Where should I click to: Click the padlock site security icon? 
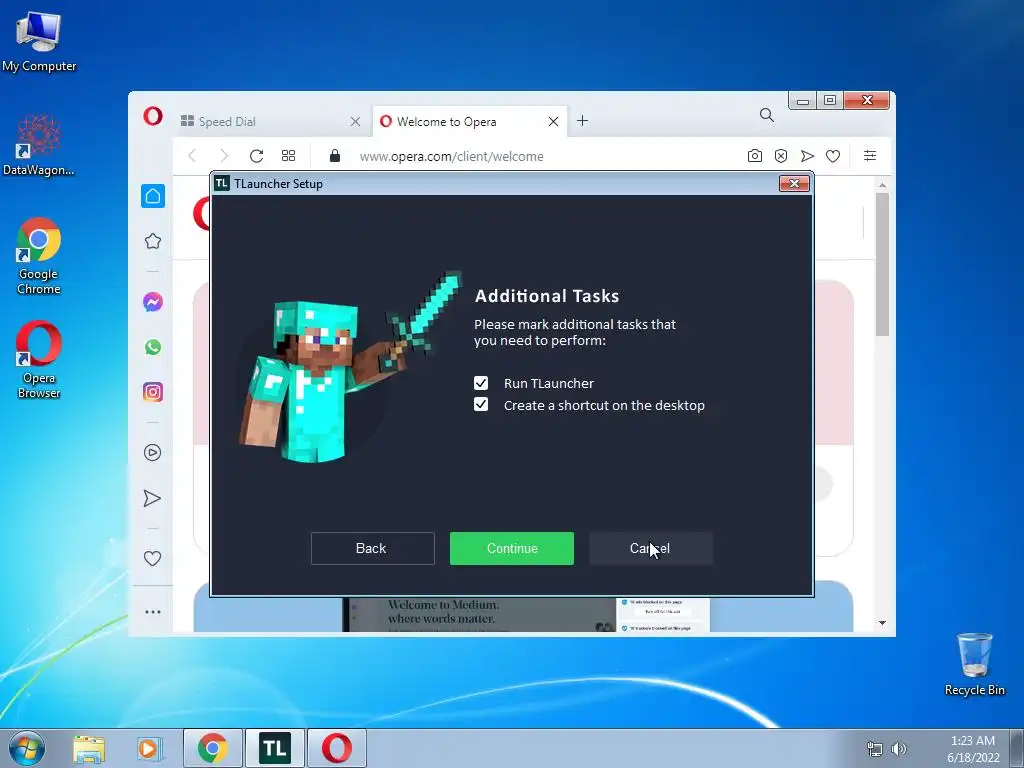[x=335, y=155]
